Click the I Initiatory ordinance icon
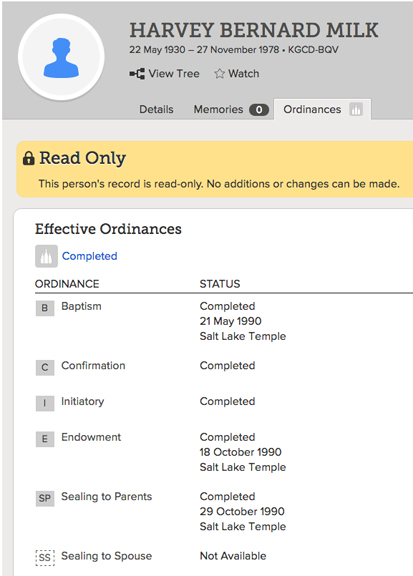Screen dimensions: 413x576 point(45,403)
